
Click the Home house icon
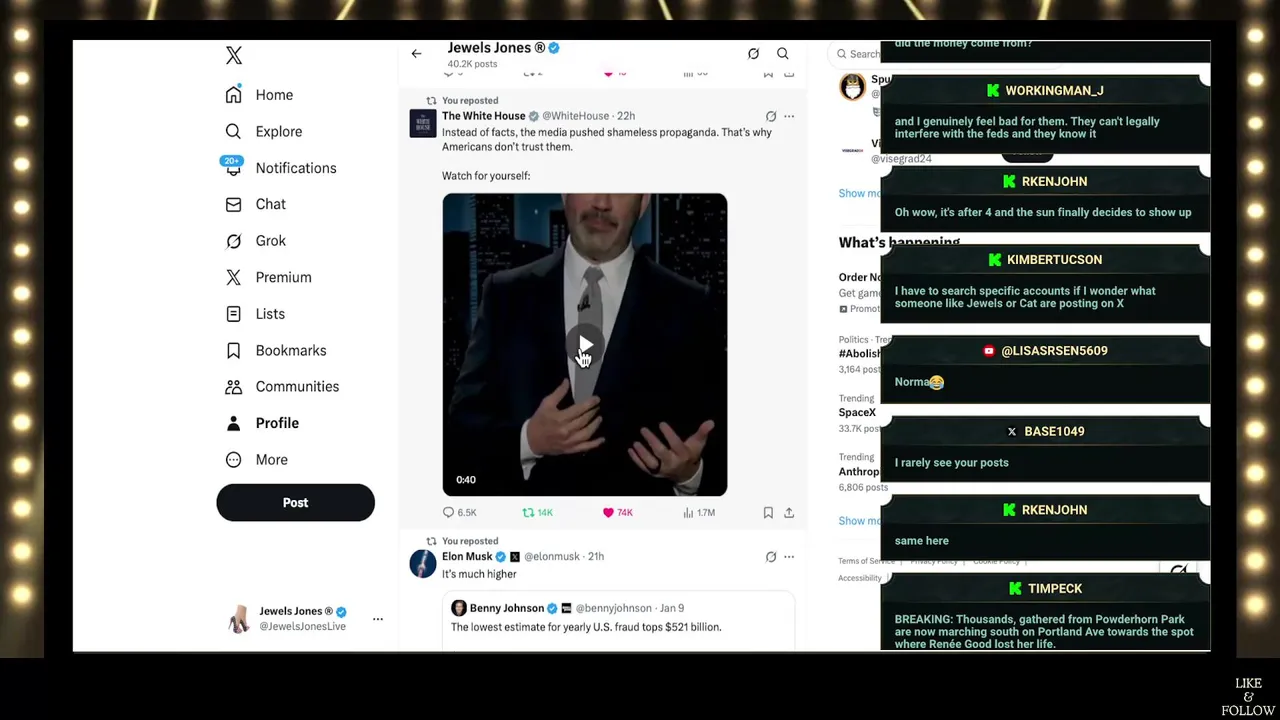[x=233, y=95]
